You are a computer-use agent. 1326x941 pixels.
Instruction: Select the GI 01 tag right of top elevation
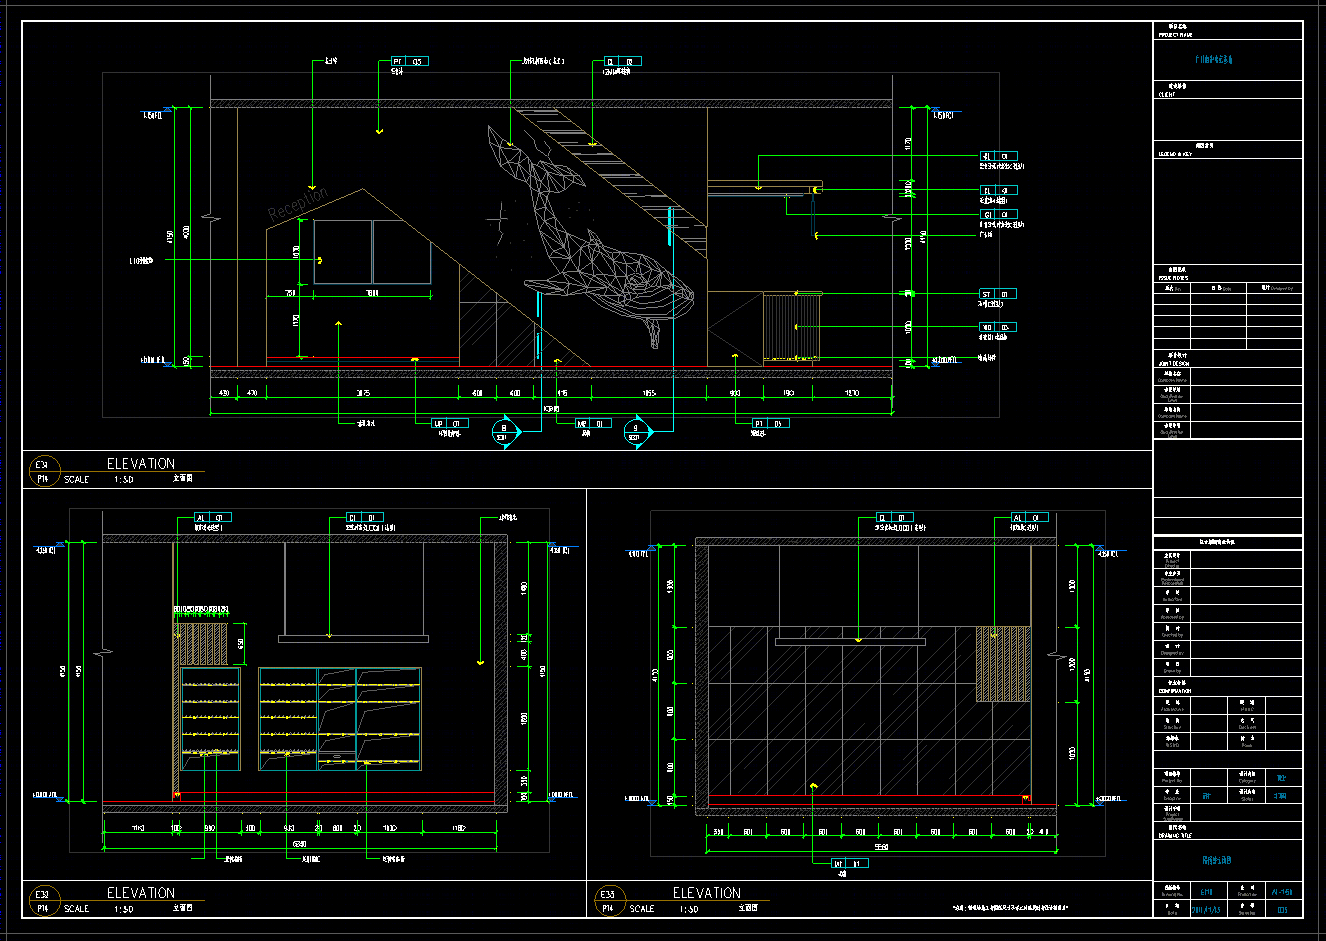[x=998, y=214]
